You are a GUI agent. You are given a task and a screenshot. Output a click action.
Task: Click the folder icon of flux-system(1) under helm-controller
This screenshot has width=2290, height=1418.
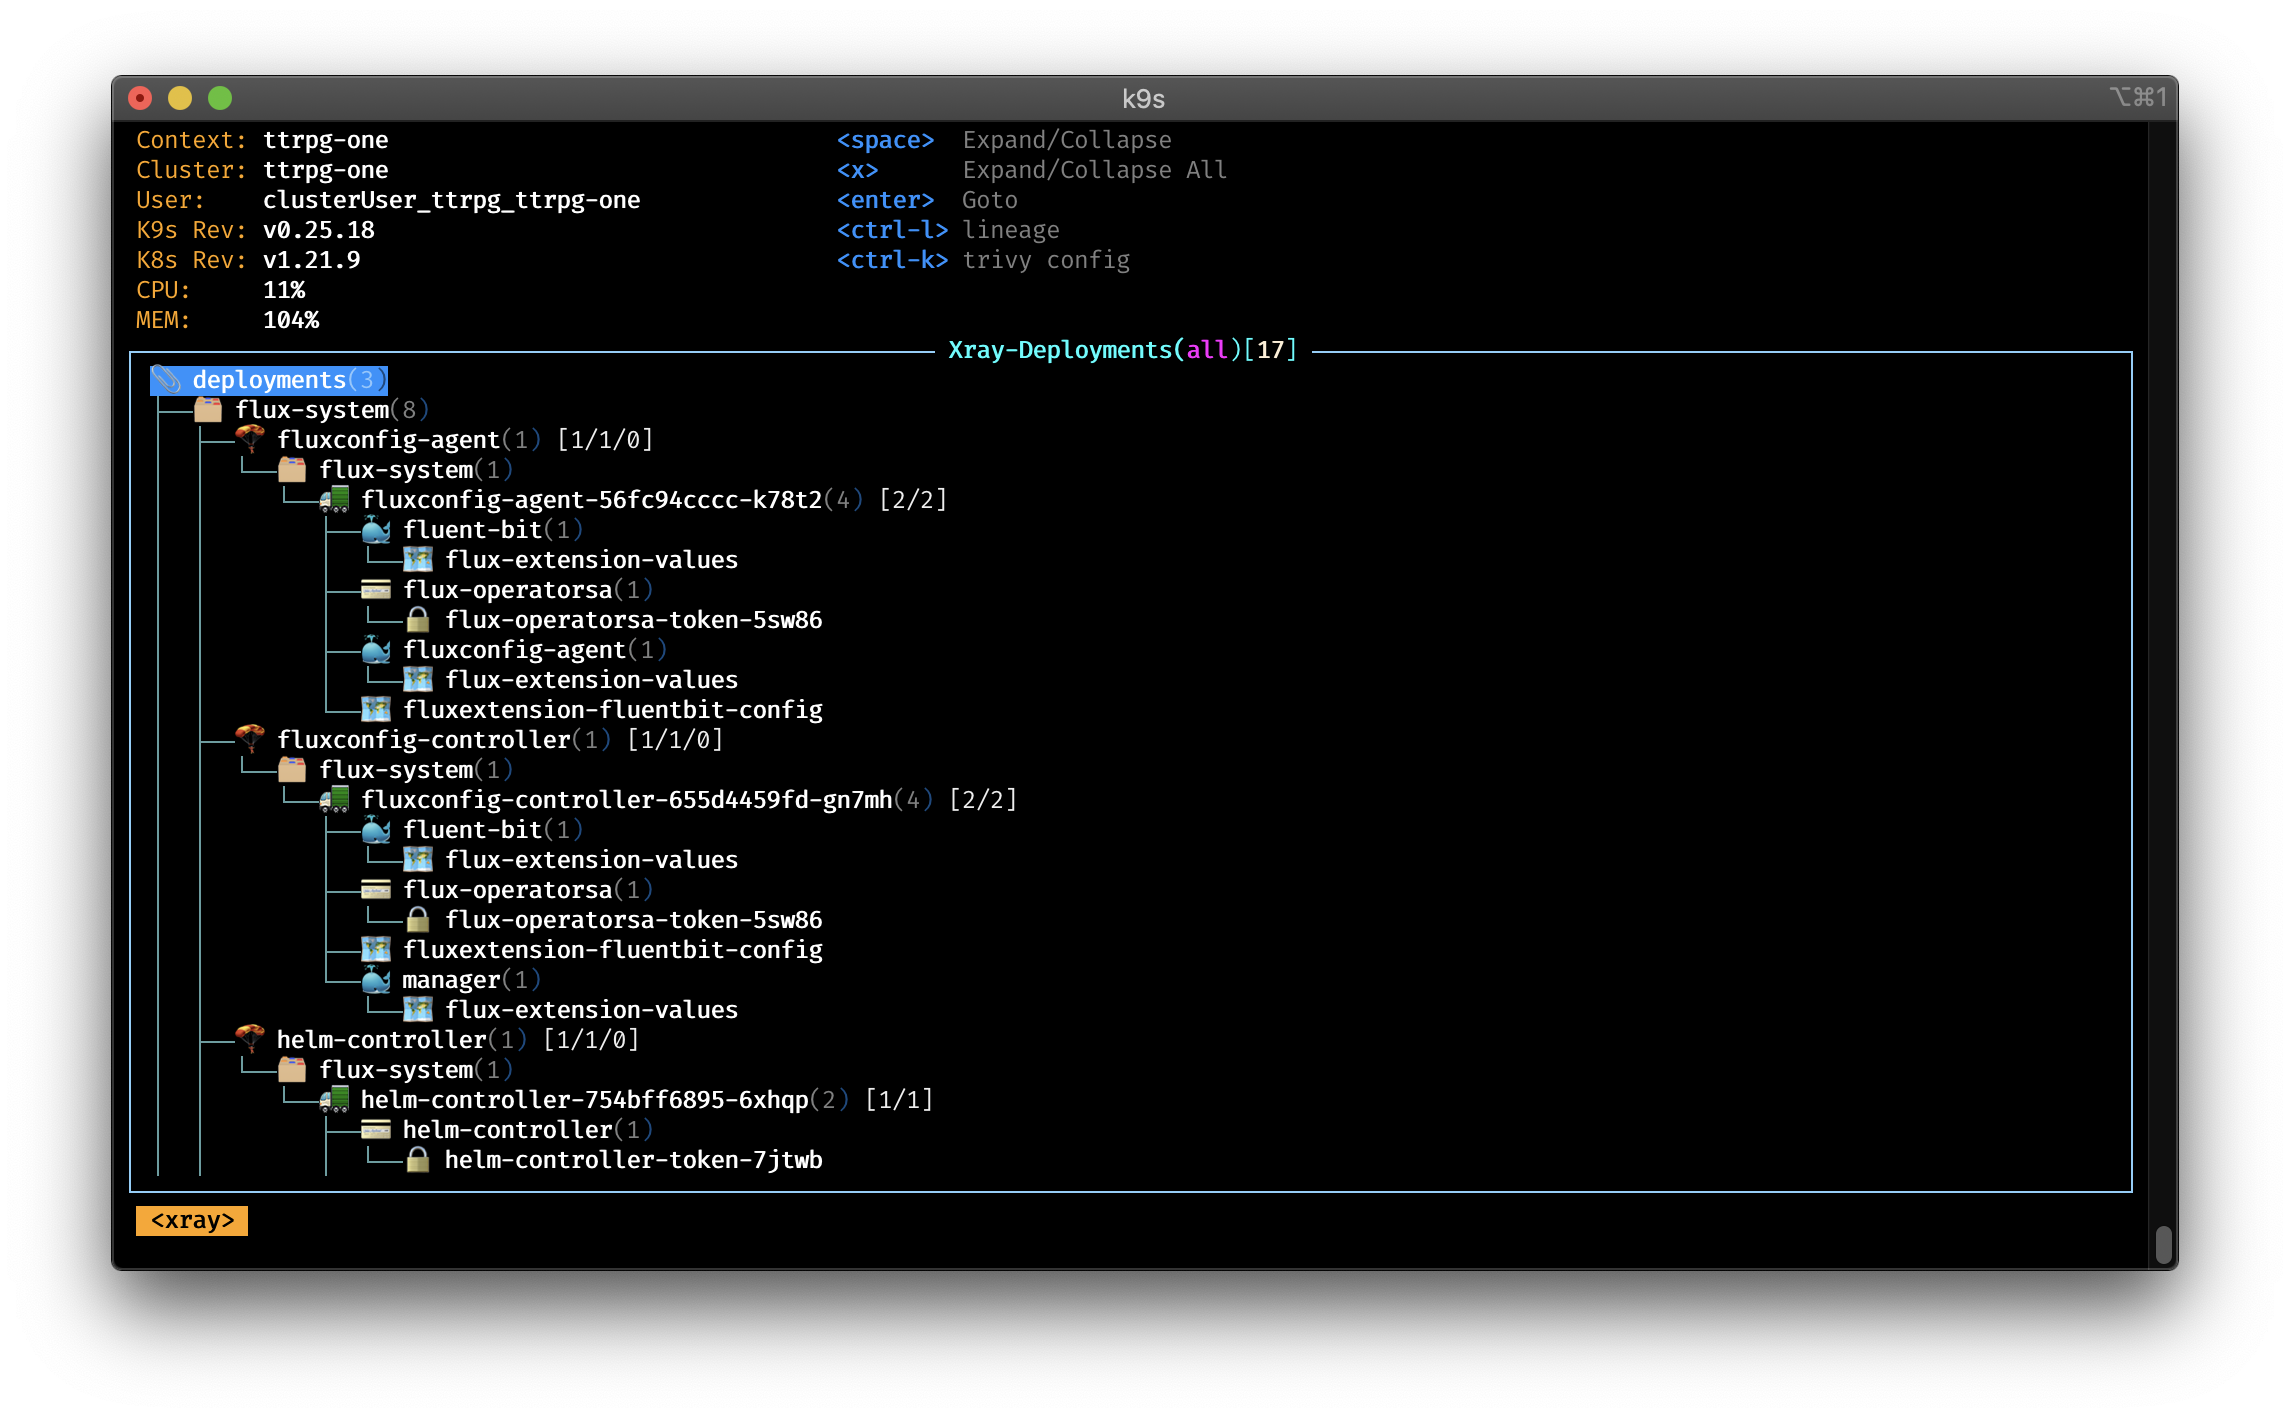tap(292, 1070)
